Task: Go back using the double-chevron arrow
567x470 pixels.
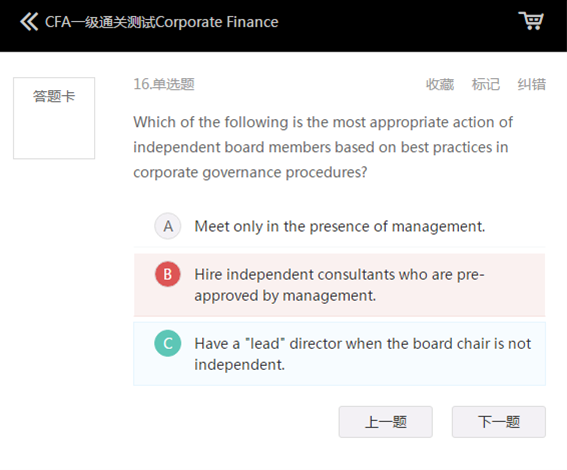Action: pos(29,22)
